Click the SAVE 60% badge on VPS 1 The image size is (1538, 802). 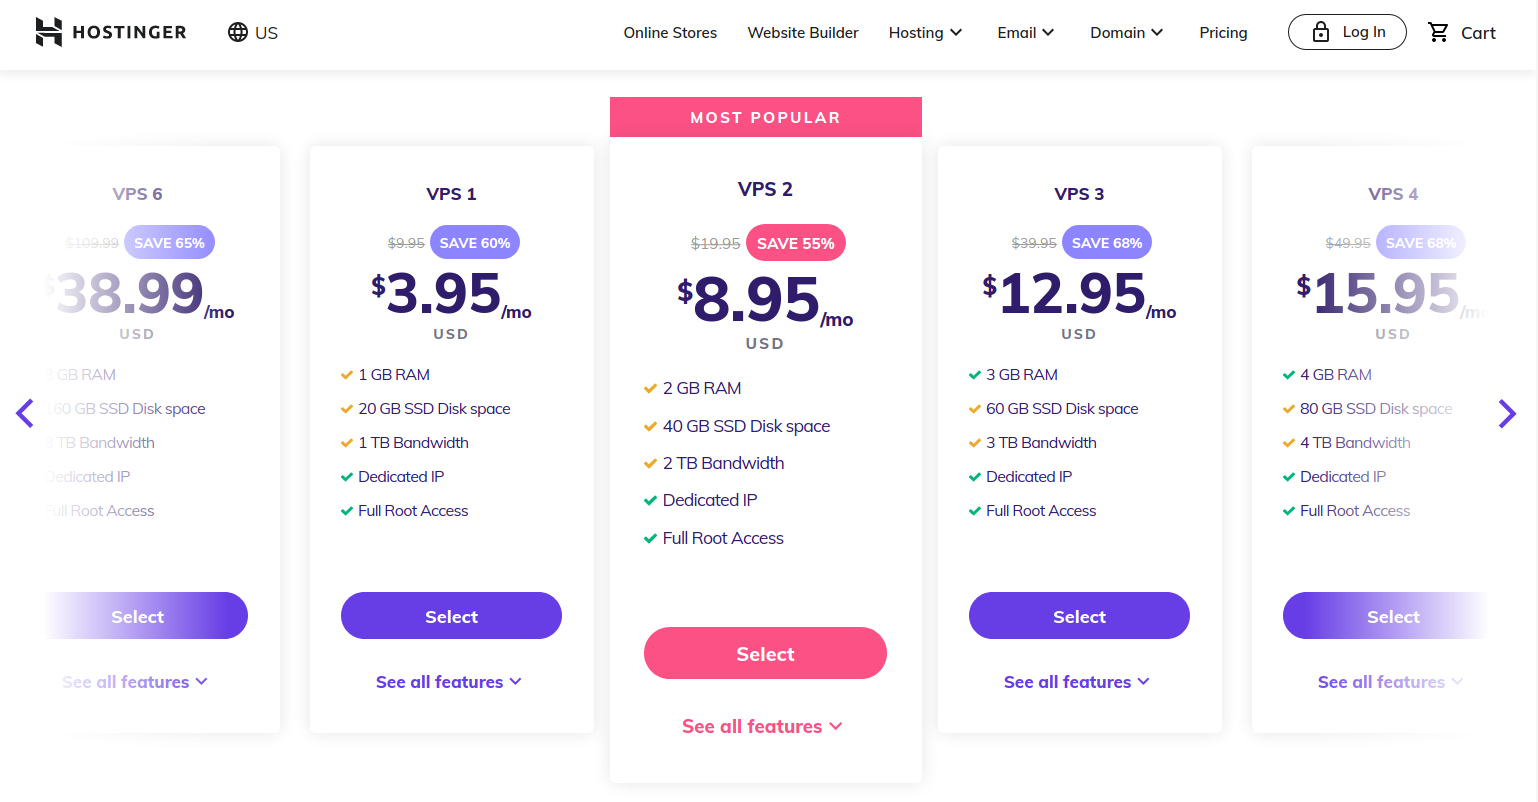(475, 243)
